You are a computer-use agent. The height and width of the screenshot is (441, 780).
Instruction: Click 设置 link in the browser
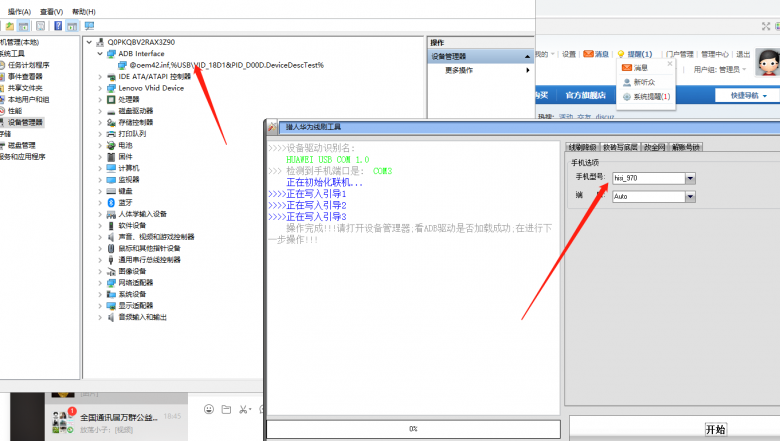point(569,54)
